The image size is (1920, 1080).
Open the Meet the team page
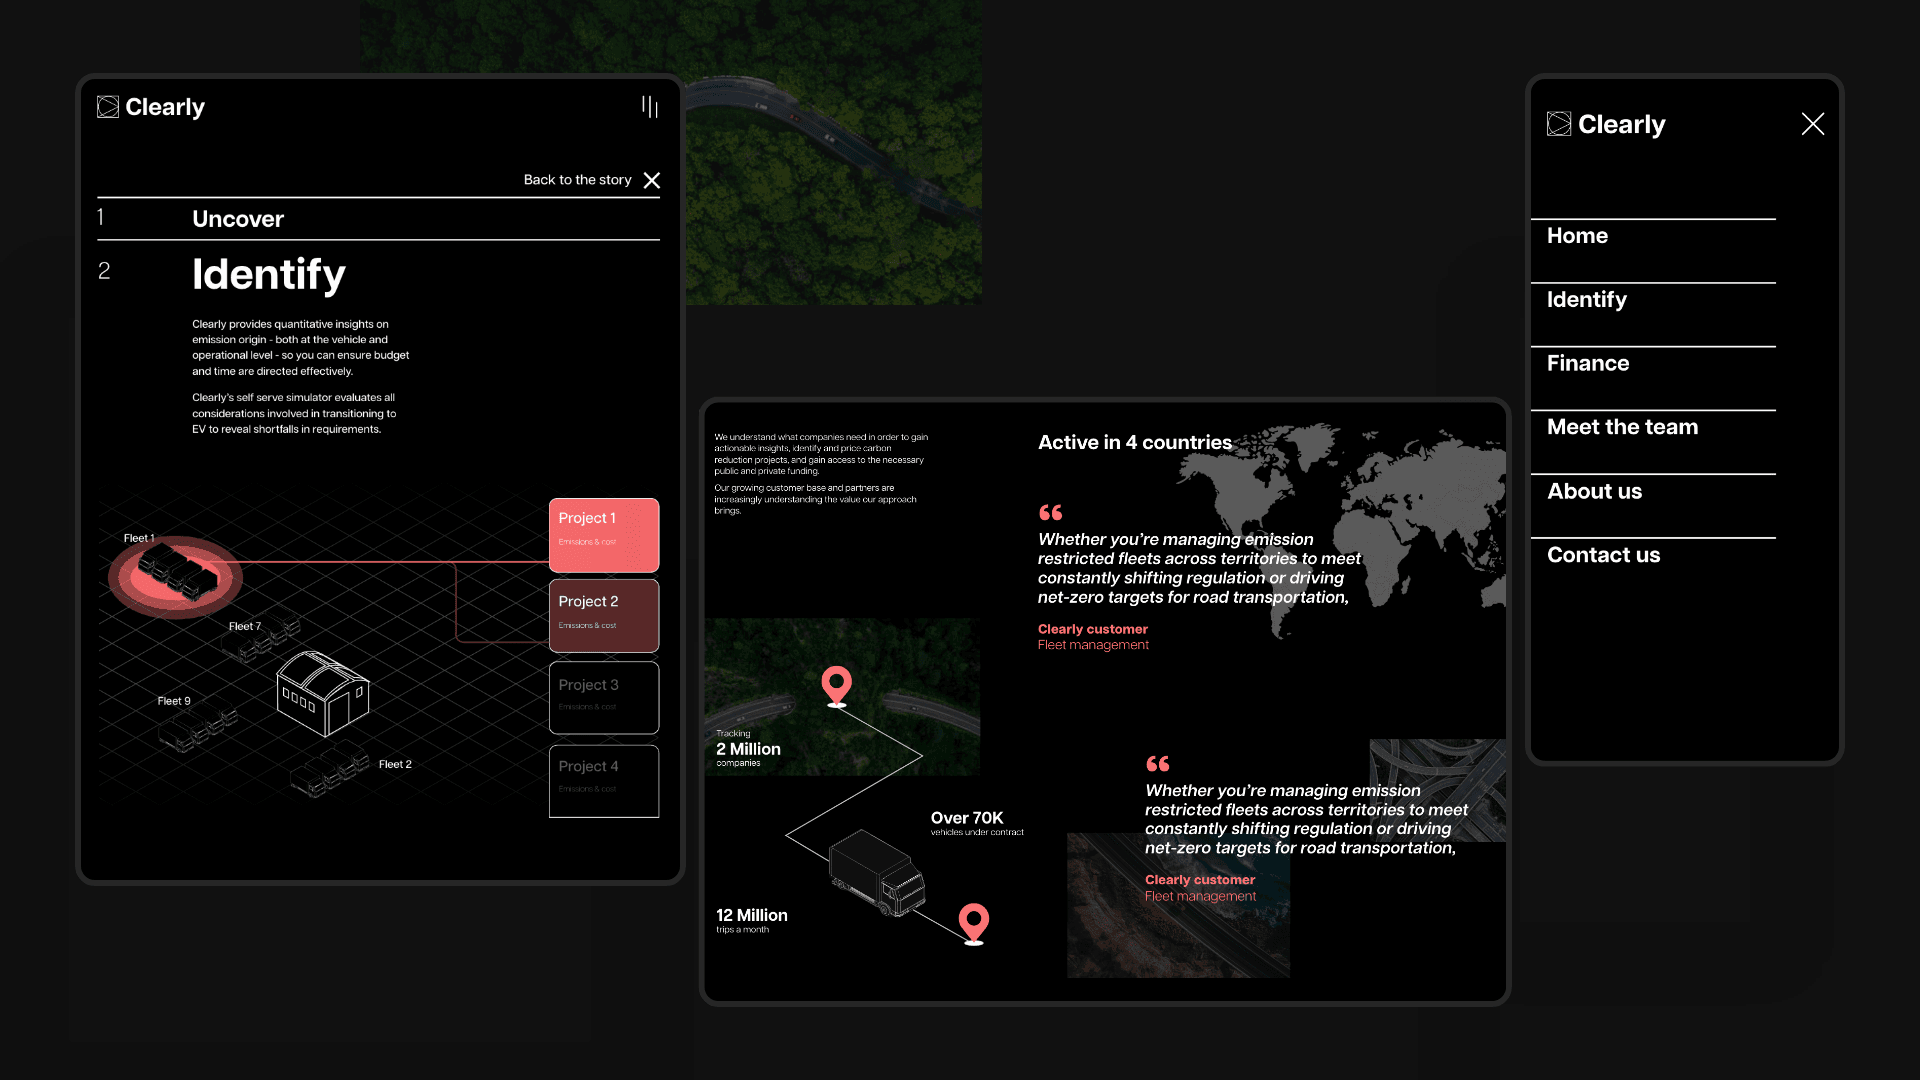(x=1621, y=427)
